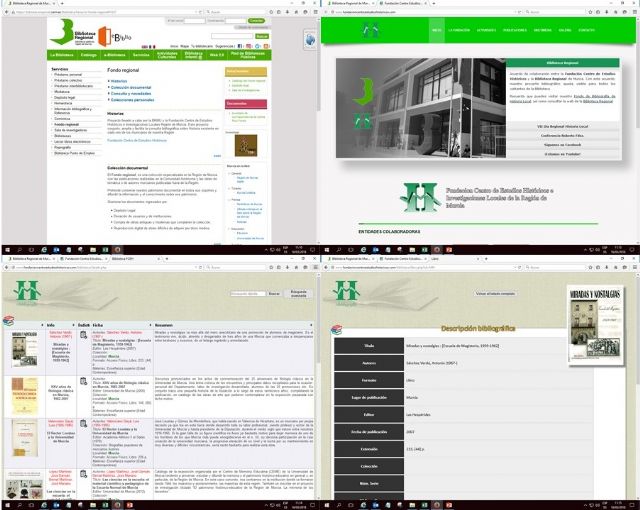Open Facebook icon on Biblioteca Regional page

tap(240, 46)
